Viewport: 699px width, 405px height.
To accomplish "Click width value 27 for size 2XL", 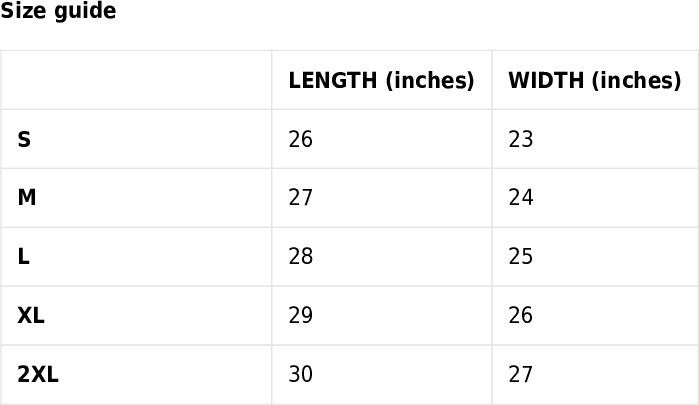I will (x=521, y=375).
